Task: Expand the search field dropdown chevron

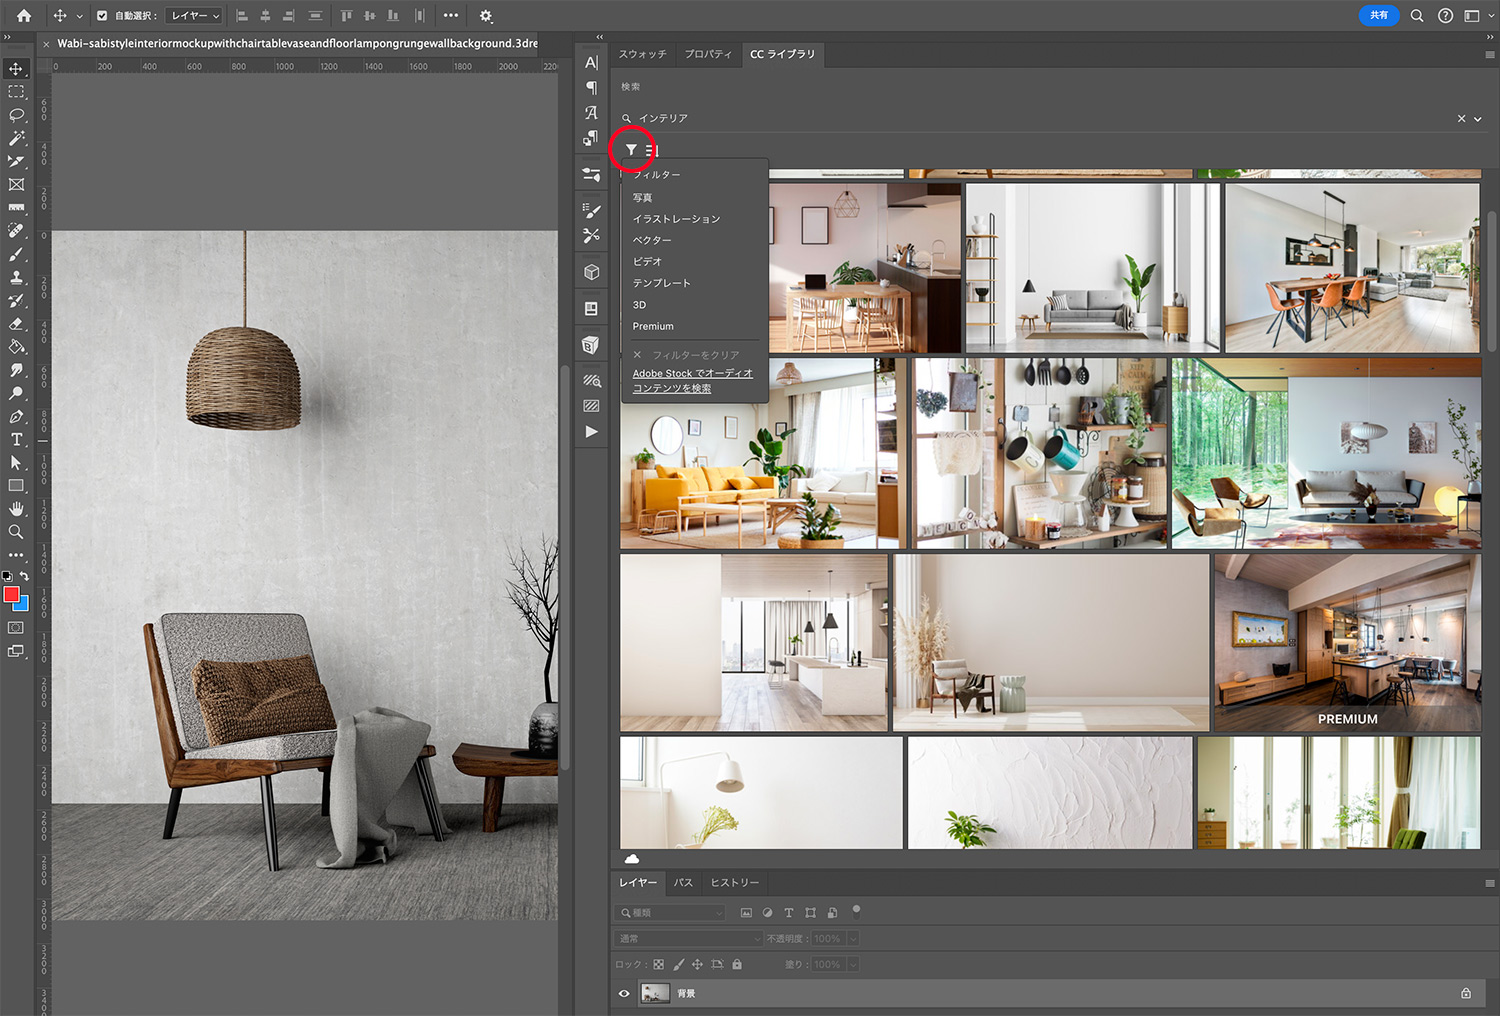Action: pyautogui.click(x=1478, y=119)
